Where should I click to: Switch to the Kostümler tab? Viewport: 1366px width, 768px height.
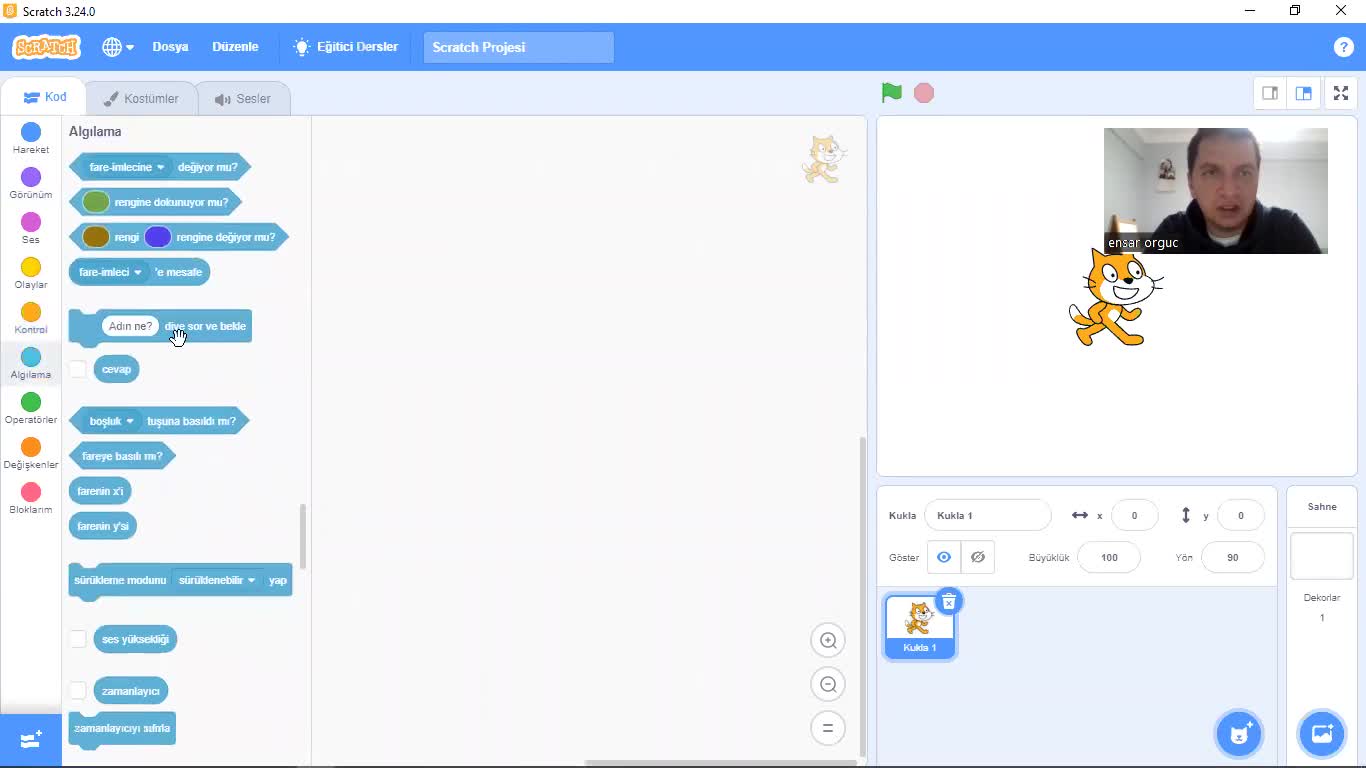pyautogui.click(x=140, y=98)
